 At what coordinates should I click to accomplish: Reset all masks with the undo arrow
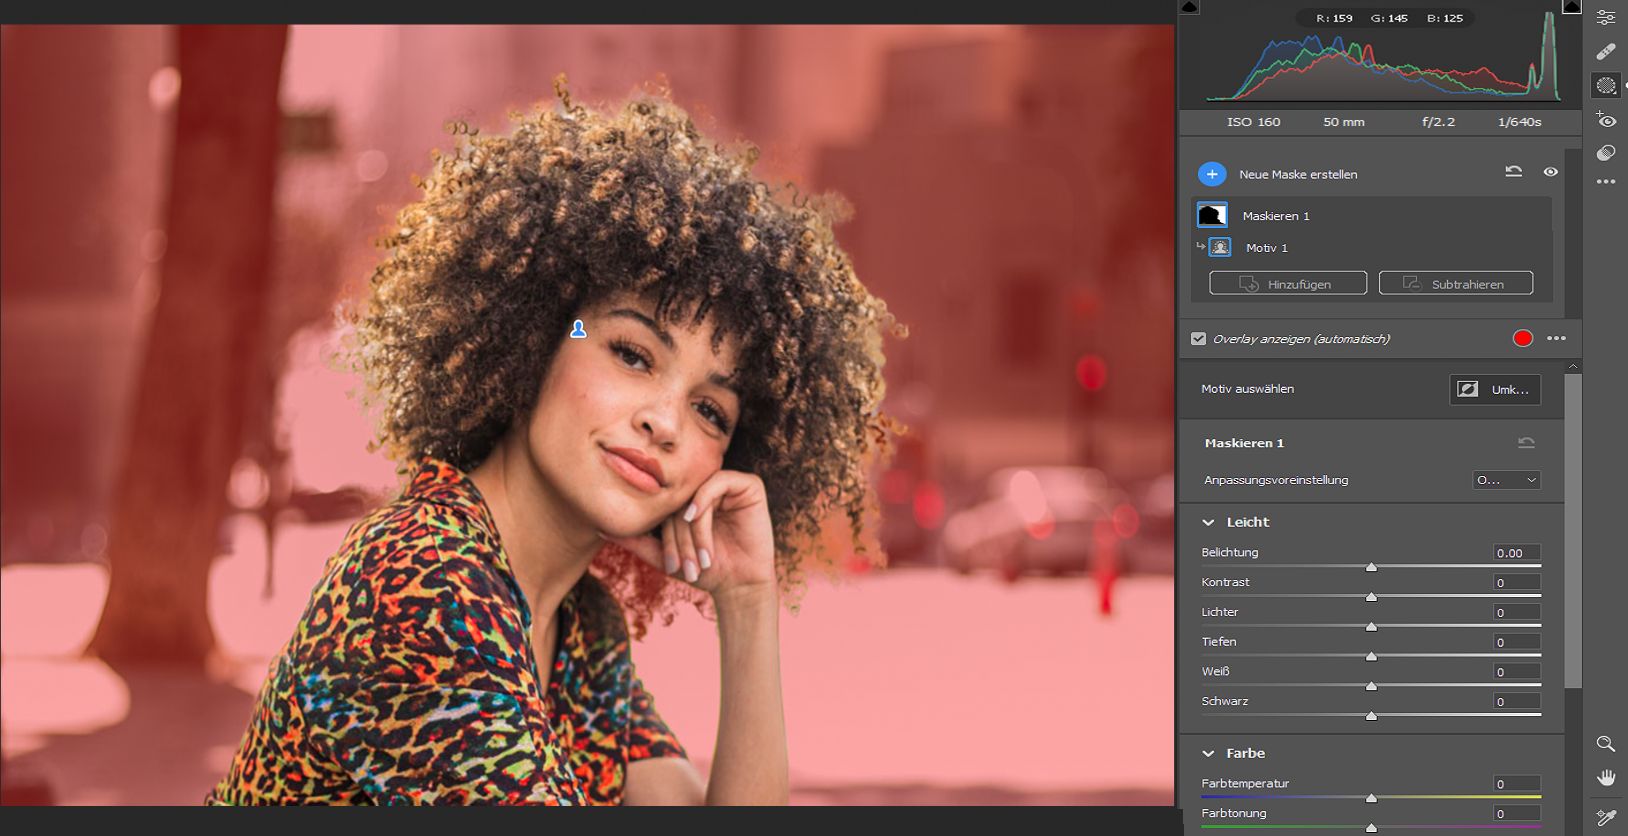(1514, 172)
